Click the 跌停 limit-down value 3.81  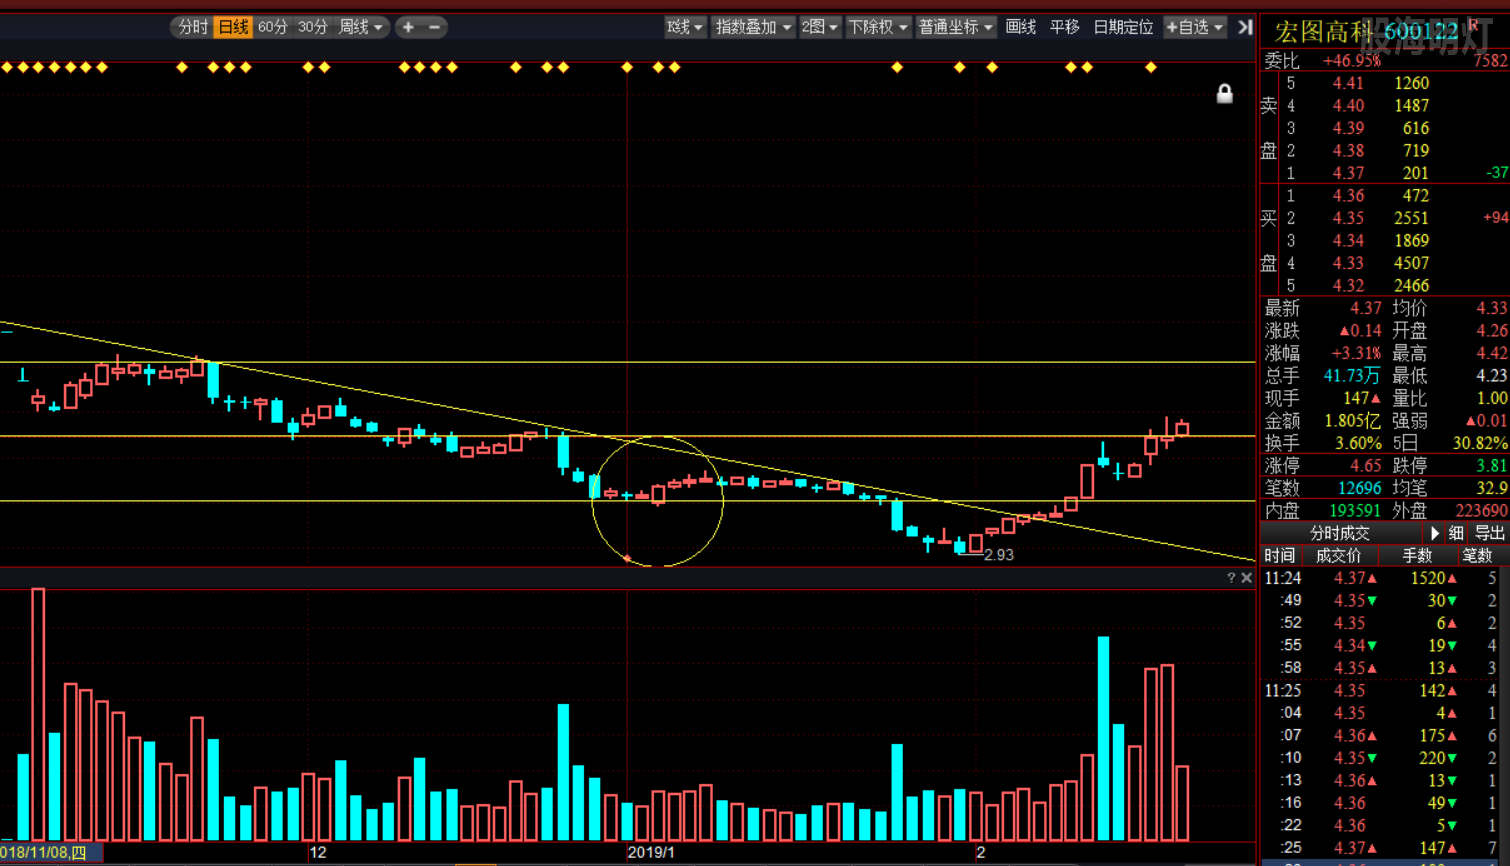pos(1491,466)
